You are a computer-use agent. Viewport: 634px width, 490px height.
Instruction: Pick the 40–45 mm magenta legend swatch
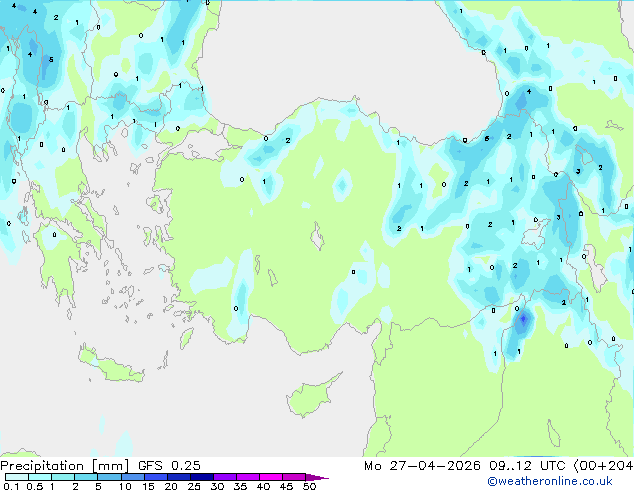271,477
